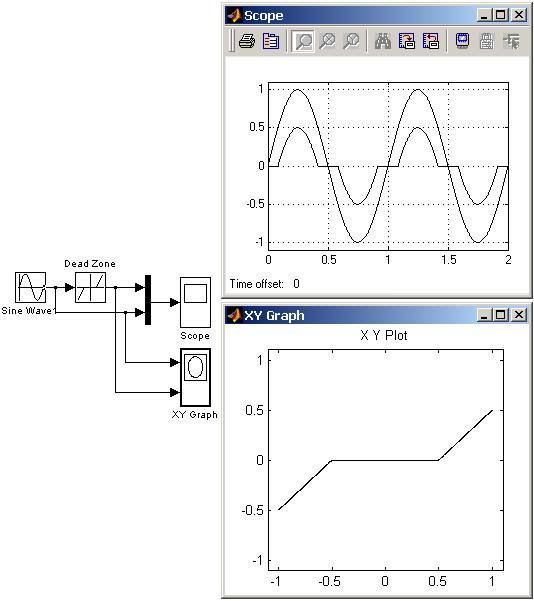Close the XY Graph window
The width and height of the screenshot is (534, 601).
click(519, 315)
